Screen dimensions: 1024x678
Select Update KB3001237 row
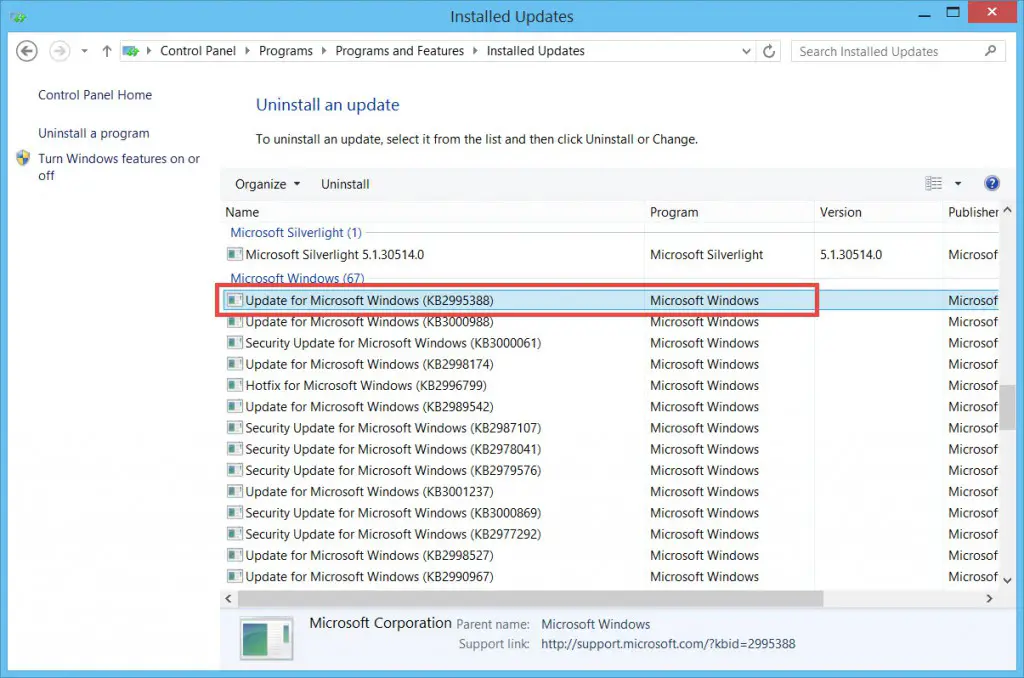pos(611,492)
